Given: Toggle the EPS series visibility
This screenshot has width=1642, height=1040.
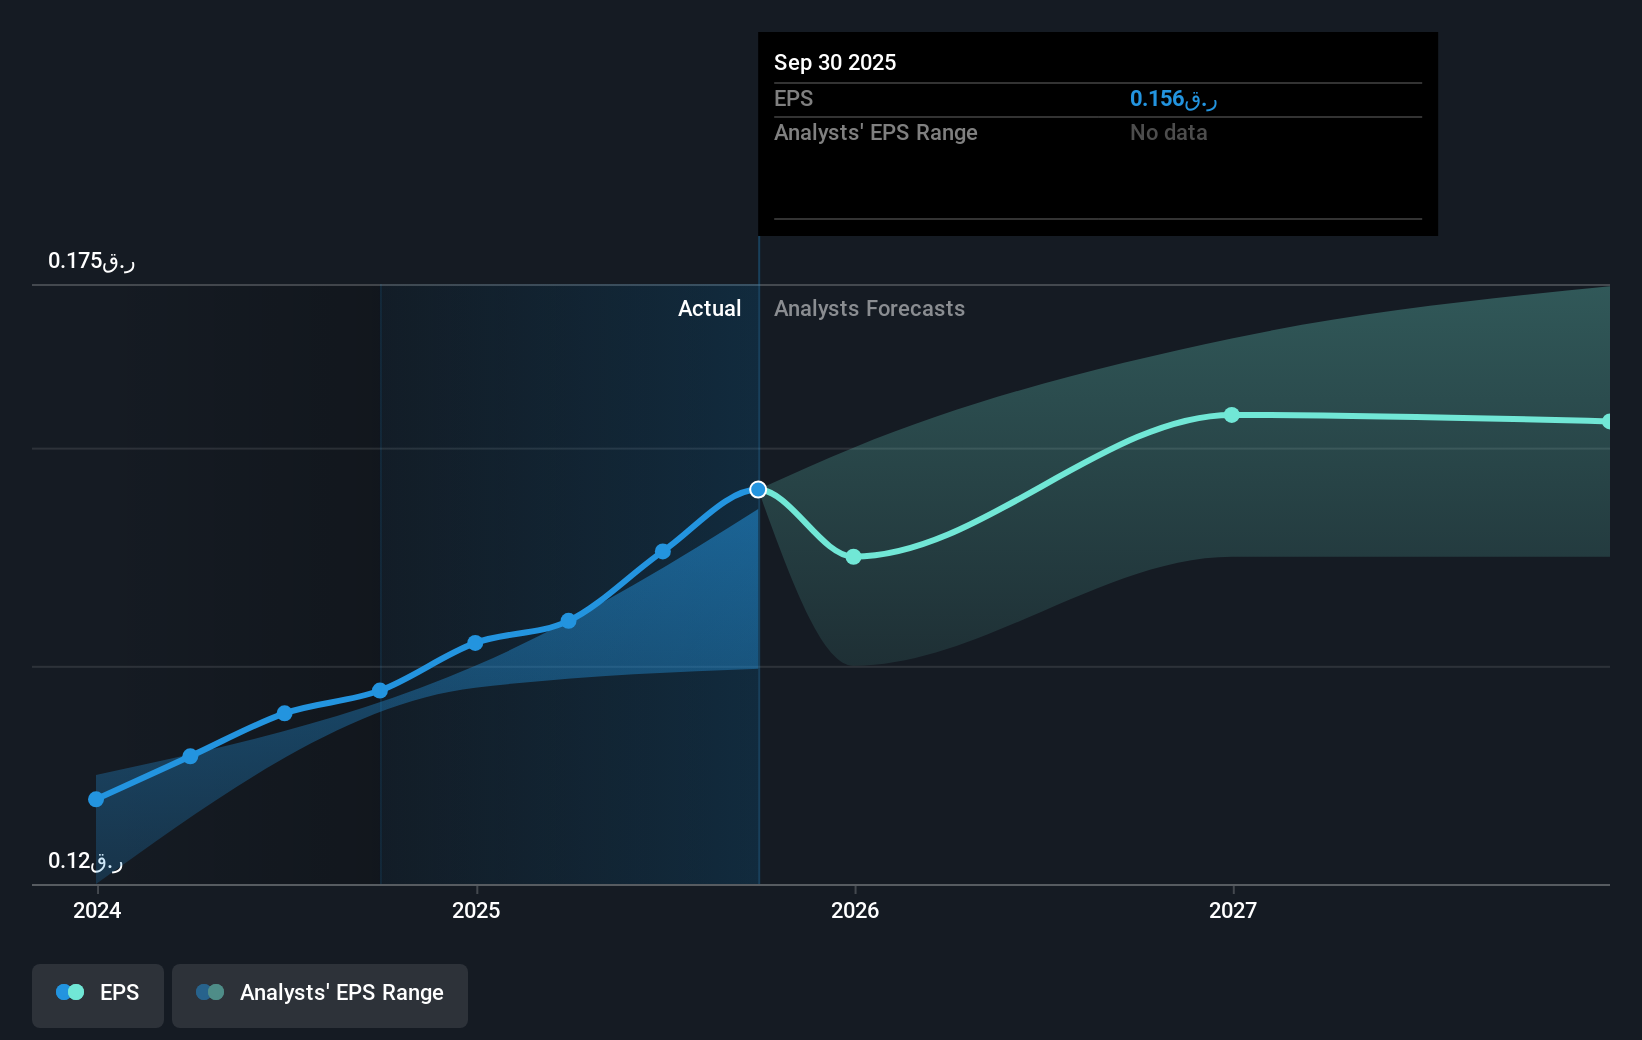Looking at the screenshot, I should pos(97,995).
